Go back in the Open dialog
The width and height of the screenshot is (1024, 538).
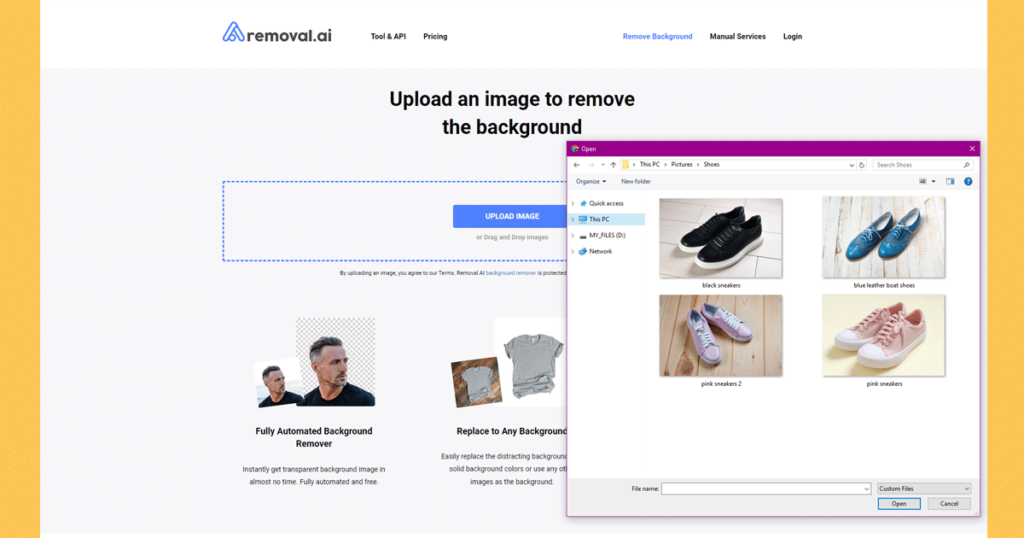[x=577, y=165]
